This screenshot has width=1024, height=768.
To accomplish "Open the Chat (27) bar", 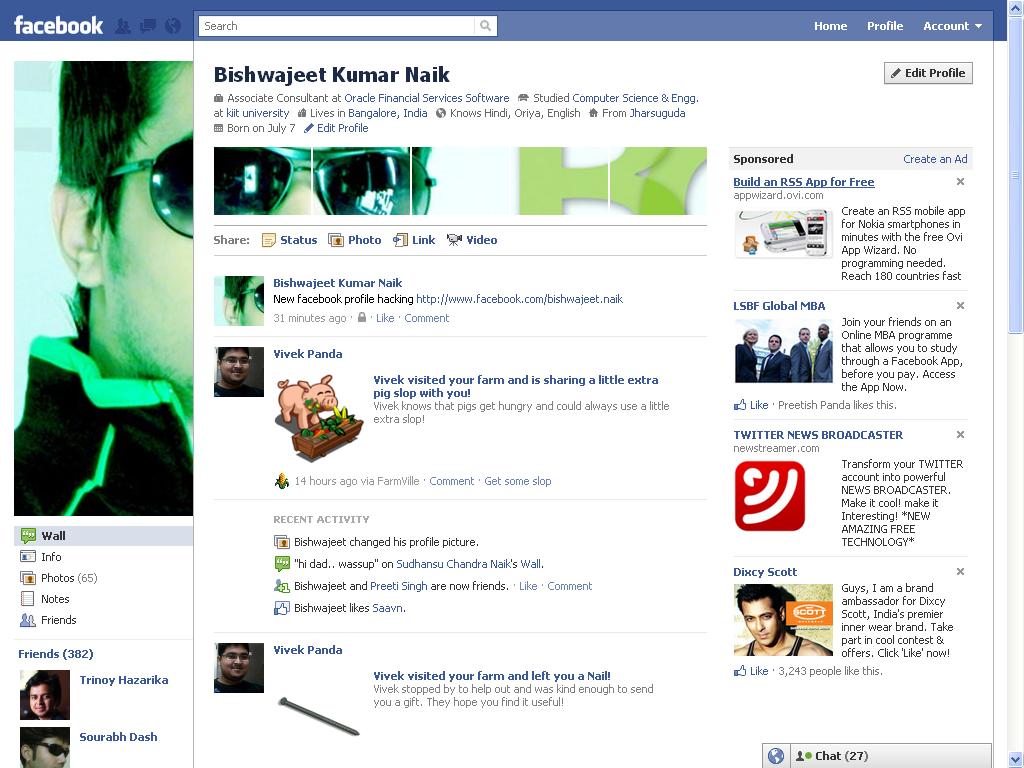I will point(891,756).
